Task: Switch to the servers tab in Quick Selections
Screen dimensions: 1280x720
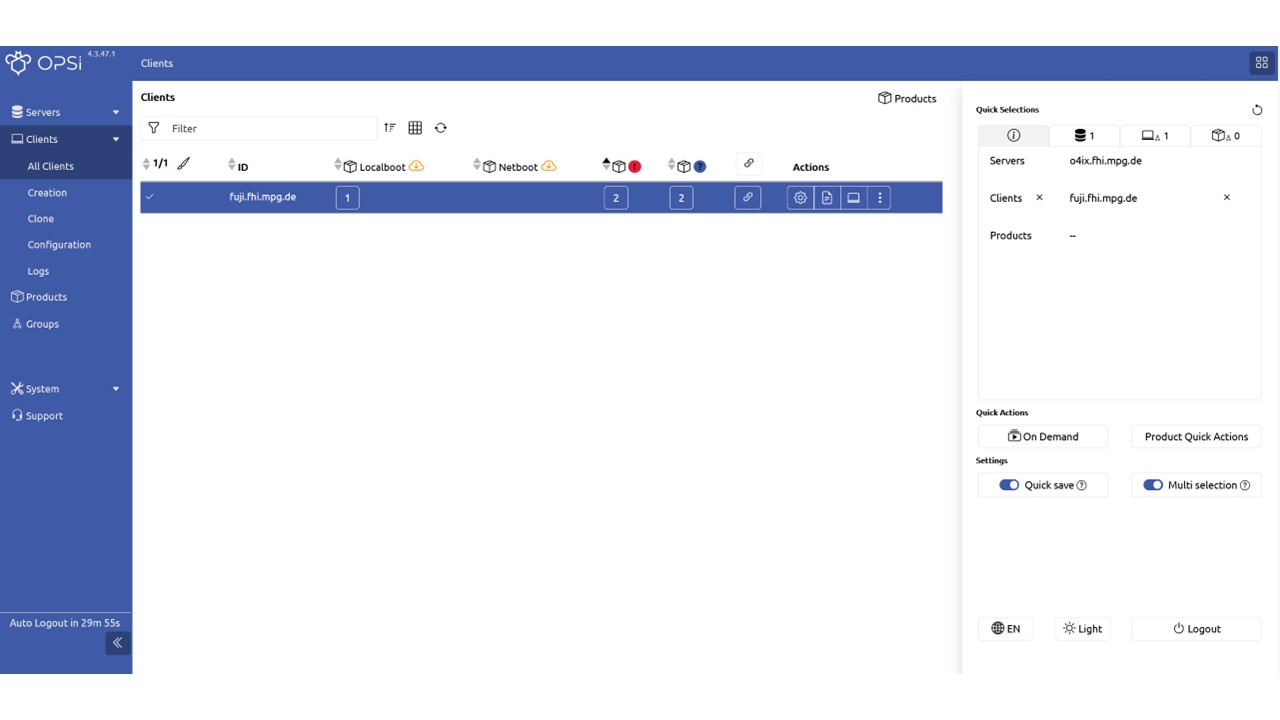Action: click(x=1084, y=135)
